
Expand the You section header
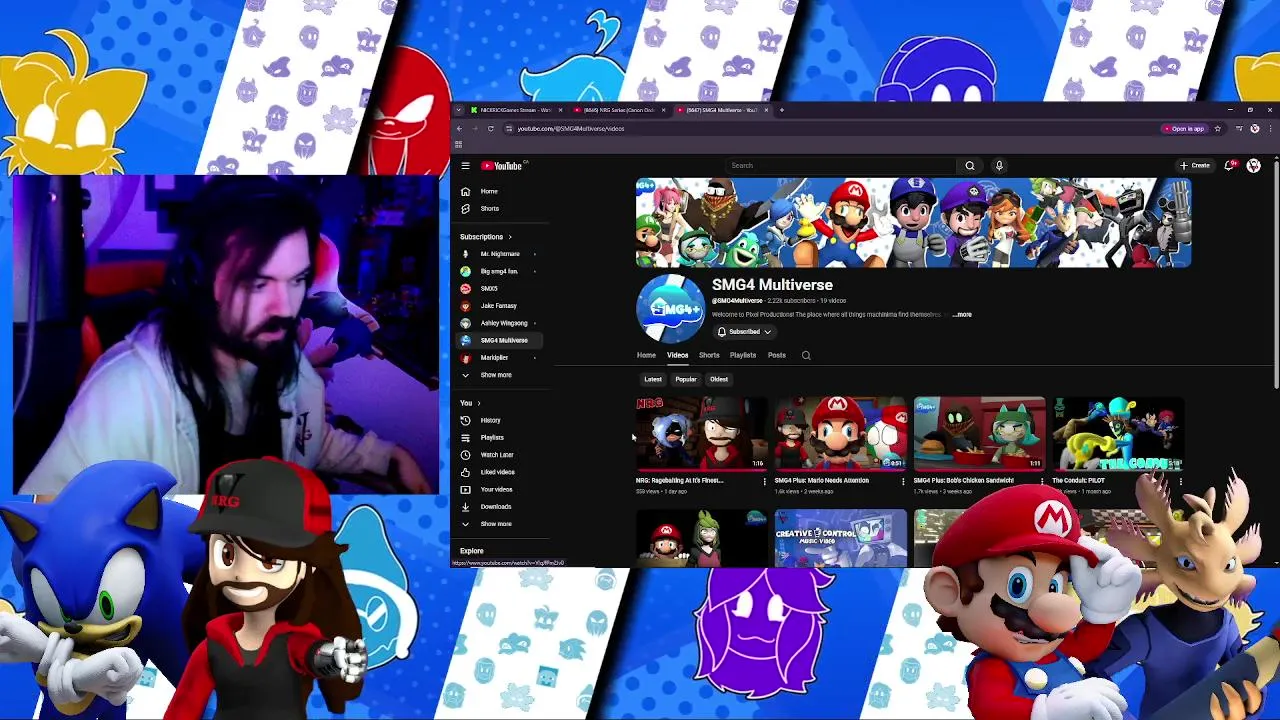(x=470, y=403)
